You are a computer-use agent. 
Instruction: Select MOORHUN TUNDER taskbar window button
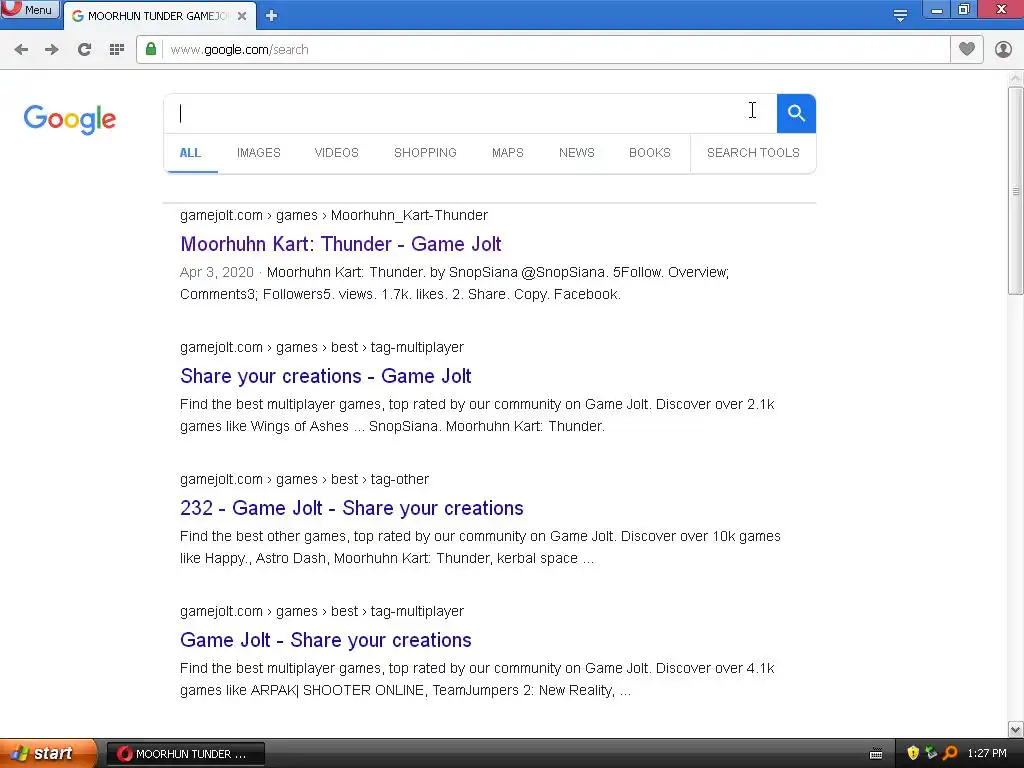pyautogui.click(x=185, y=754)
